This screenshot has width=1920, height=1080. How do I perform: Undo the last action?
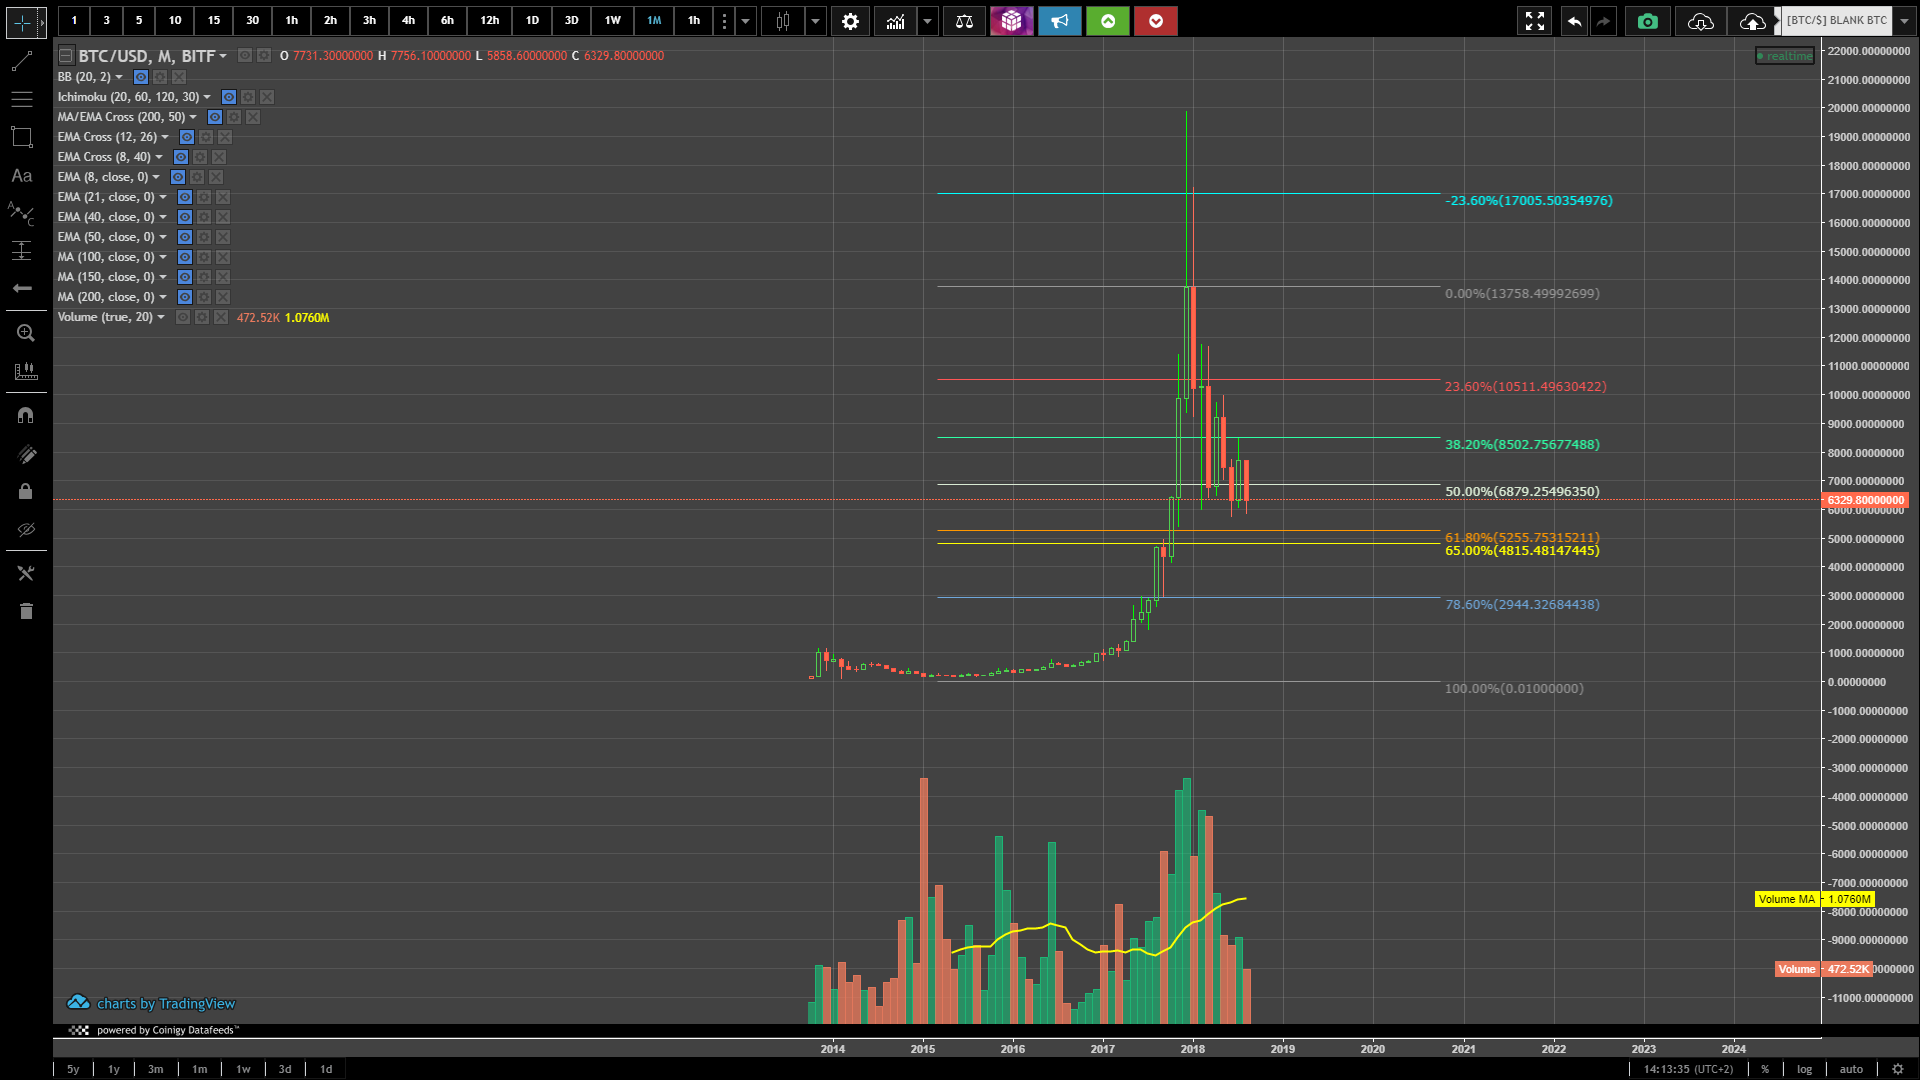pyautogui.click(x=1574, y=21)
